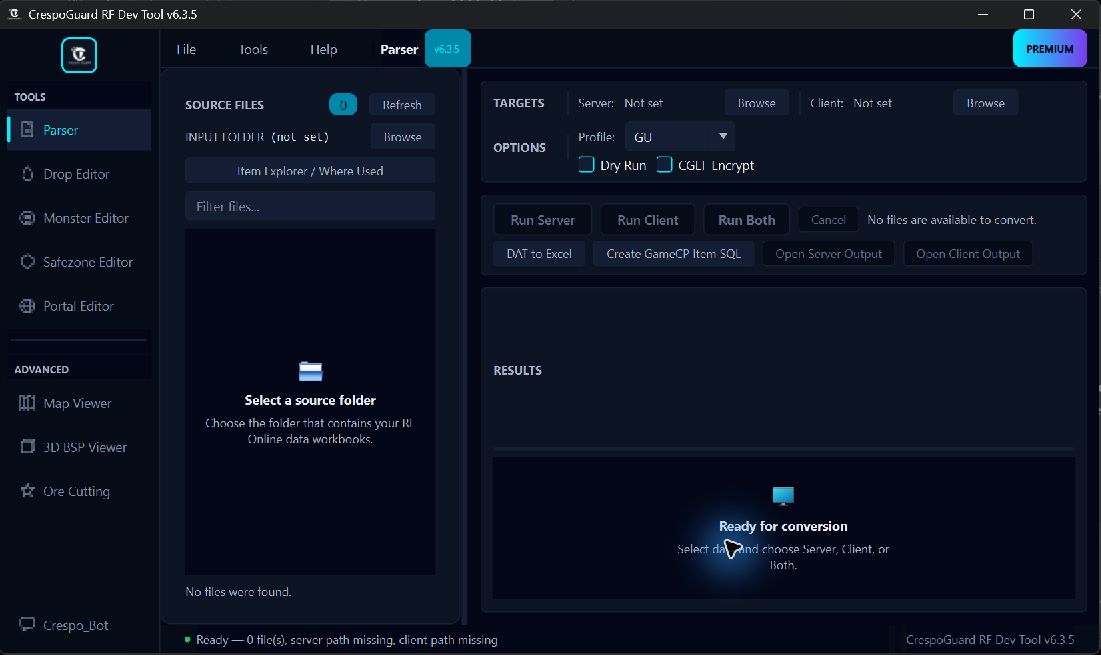
Task: Open the Ore Cutting tool
Action: pos(79,491)
